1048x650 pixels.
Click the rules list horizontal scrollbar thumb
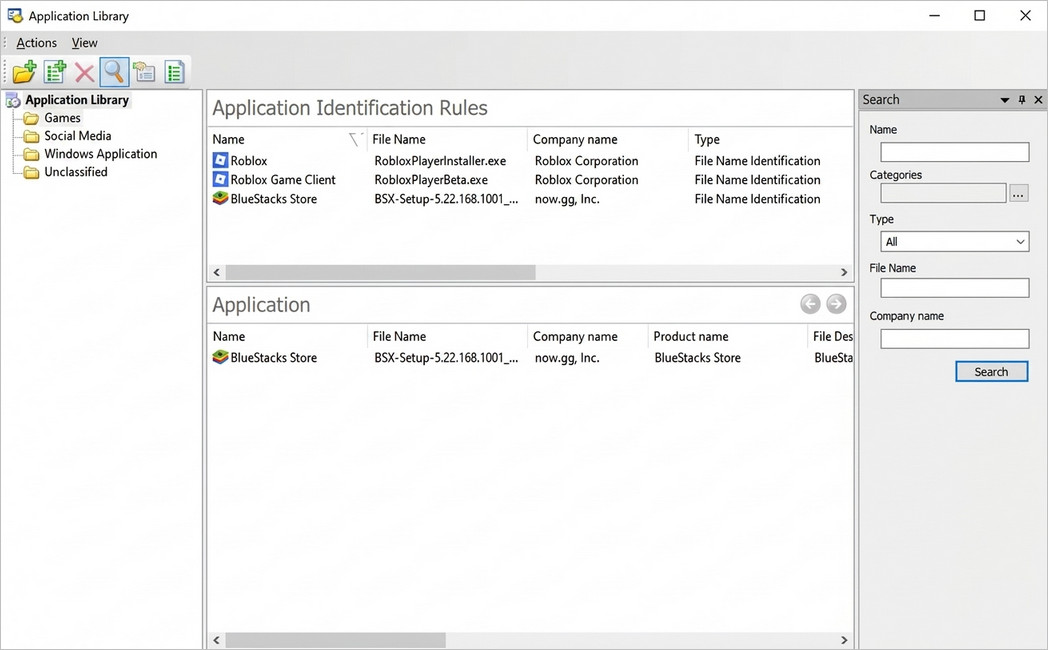[380, 272]
